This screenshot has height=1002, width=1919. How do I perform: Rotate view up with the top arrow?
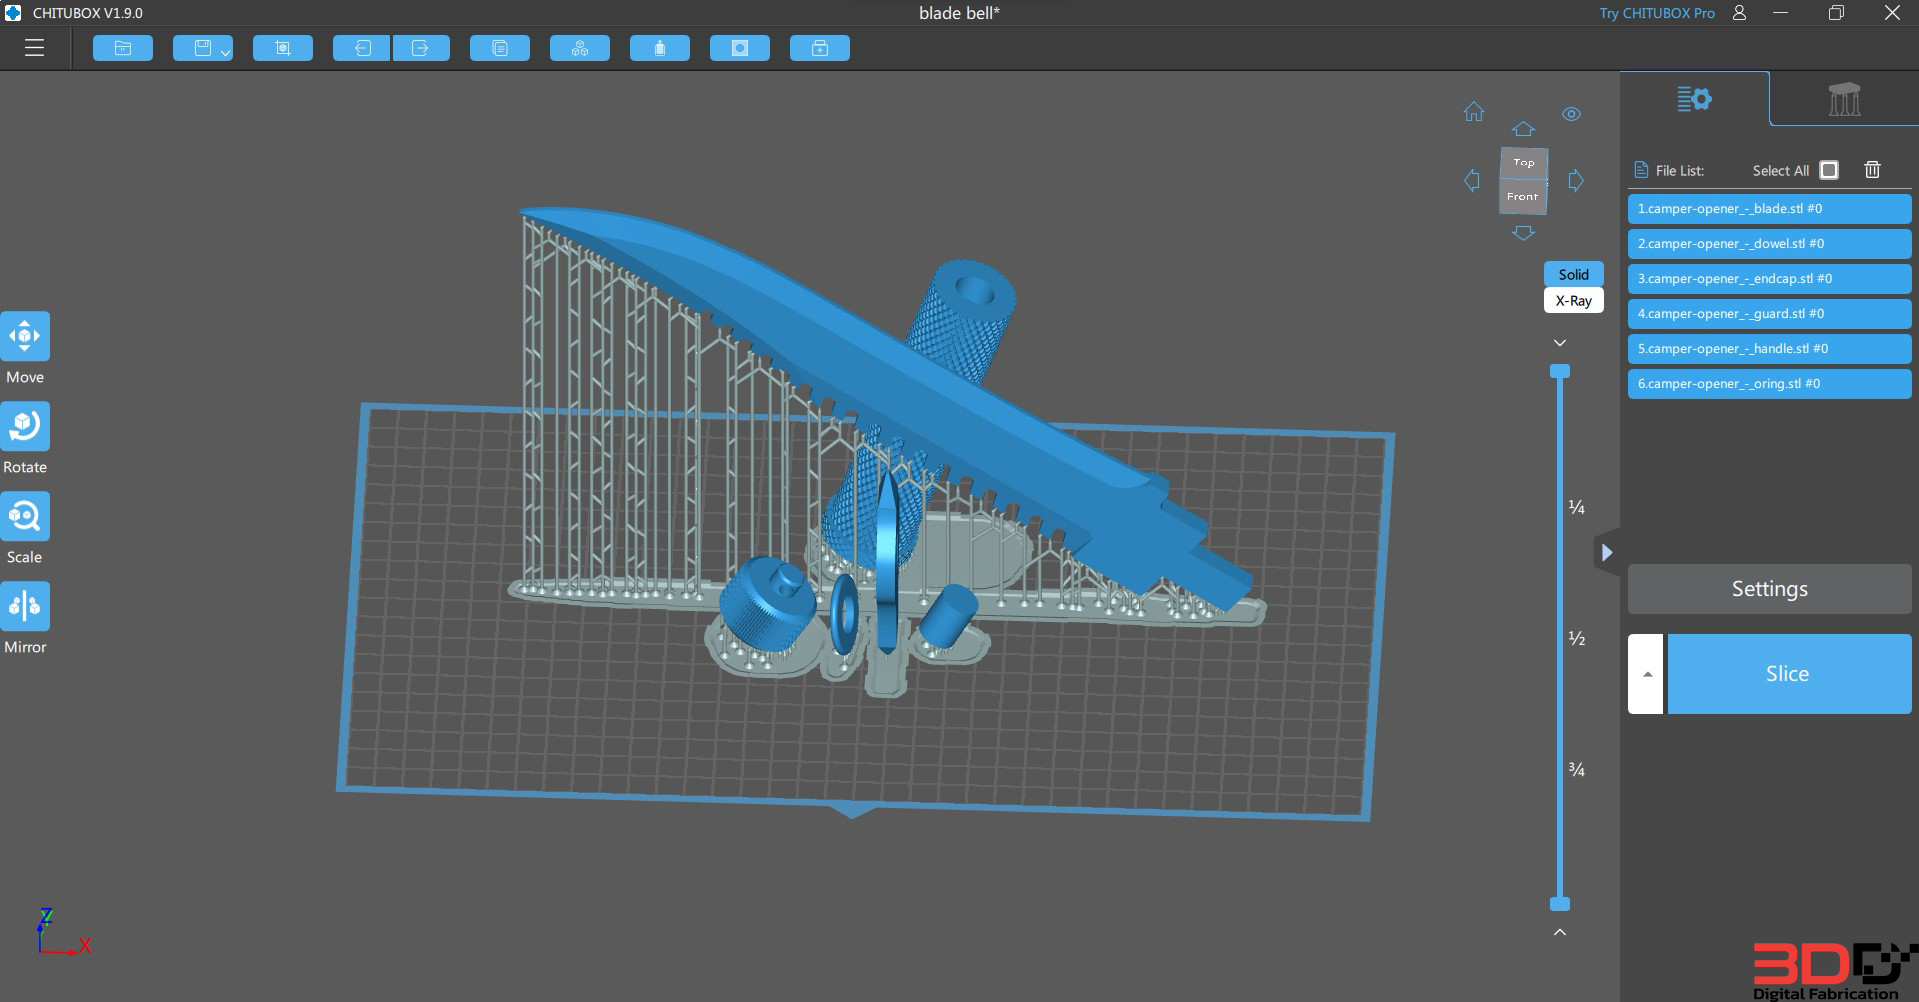pyautogui.click(x=1523, y=129)
